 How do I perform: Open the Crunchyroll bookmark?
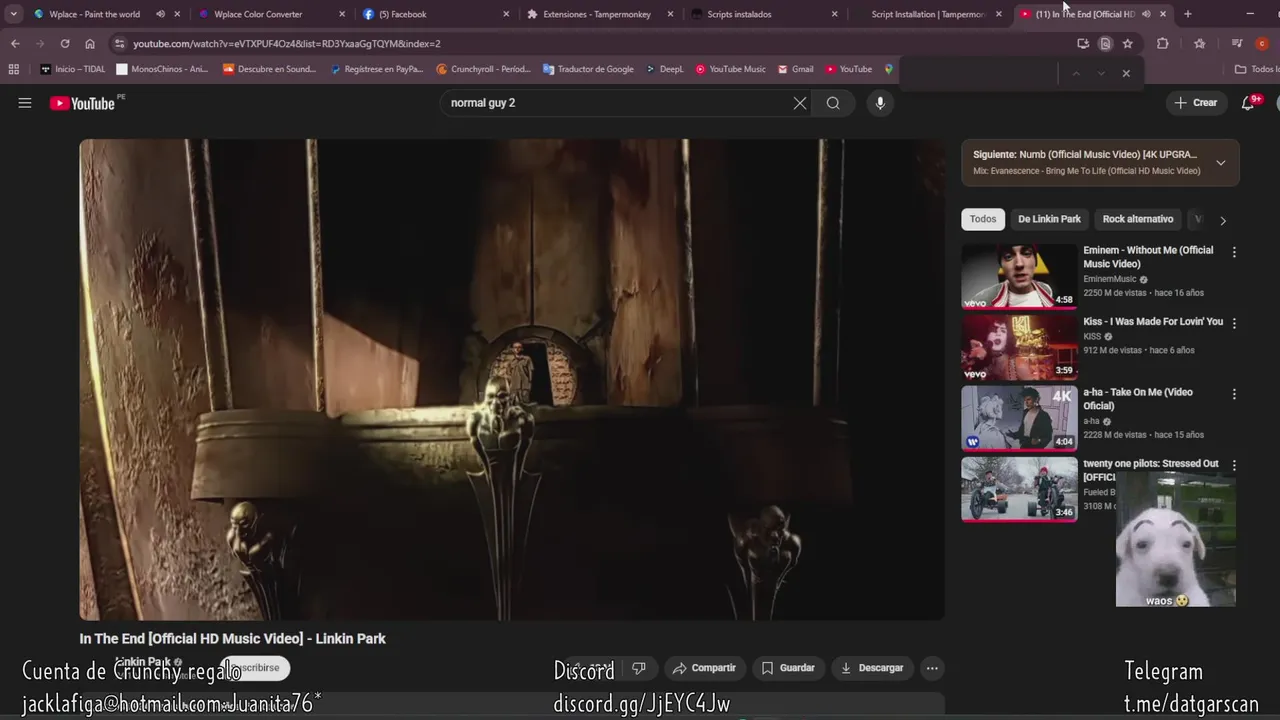tap(483, 69)
